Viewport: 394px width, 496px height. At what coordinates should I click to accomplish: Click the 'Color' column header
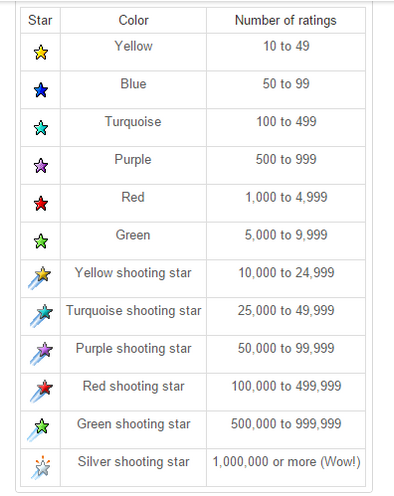click(133, 20)
